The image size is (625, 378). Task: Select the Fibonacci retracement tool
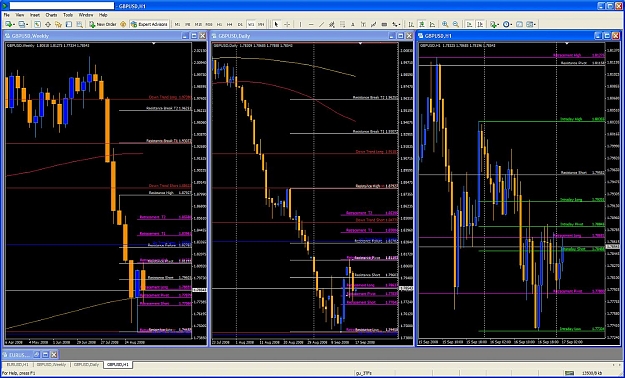[342, 24]
